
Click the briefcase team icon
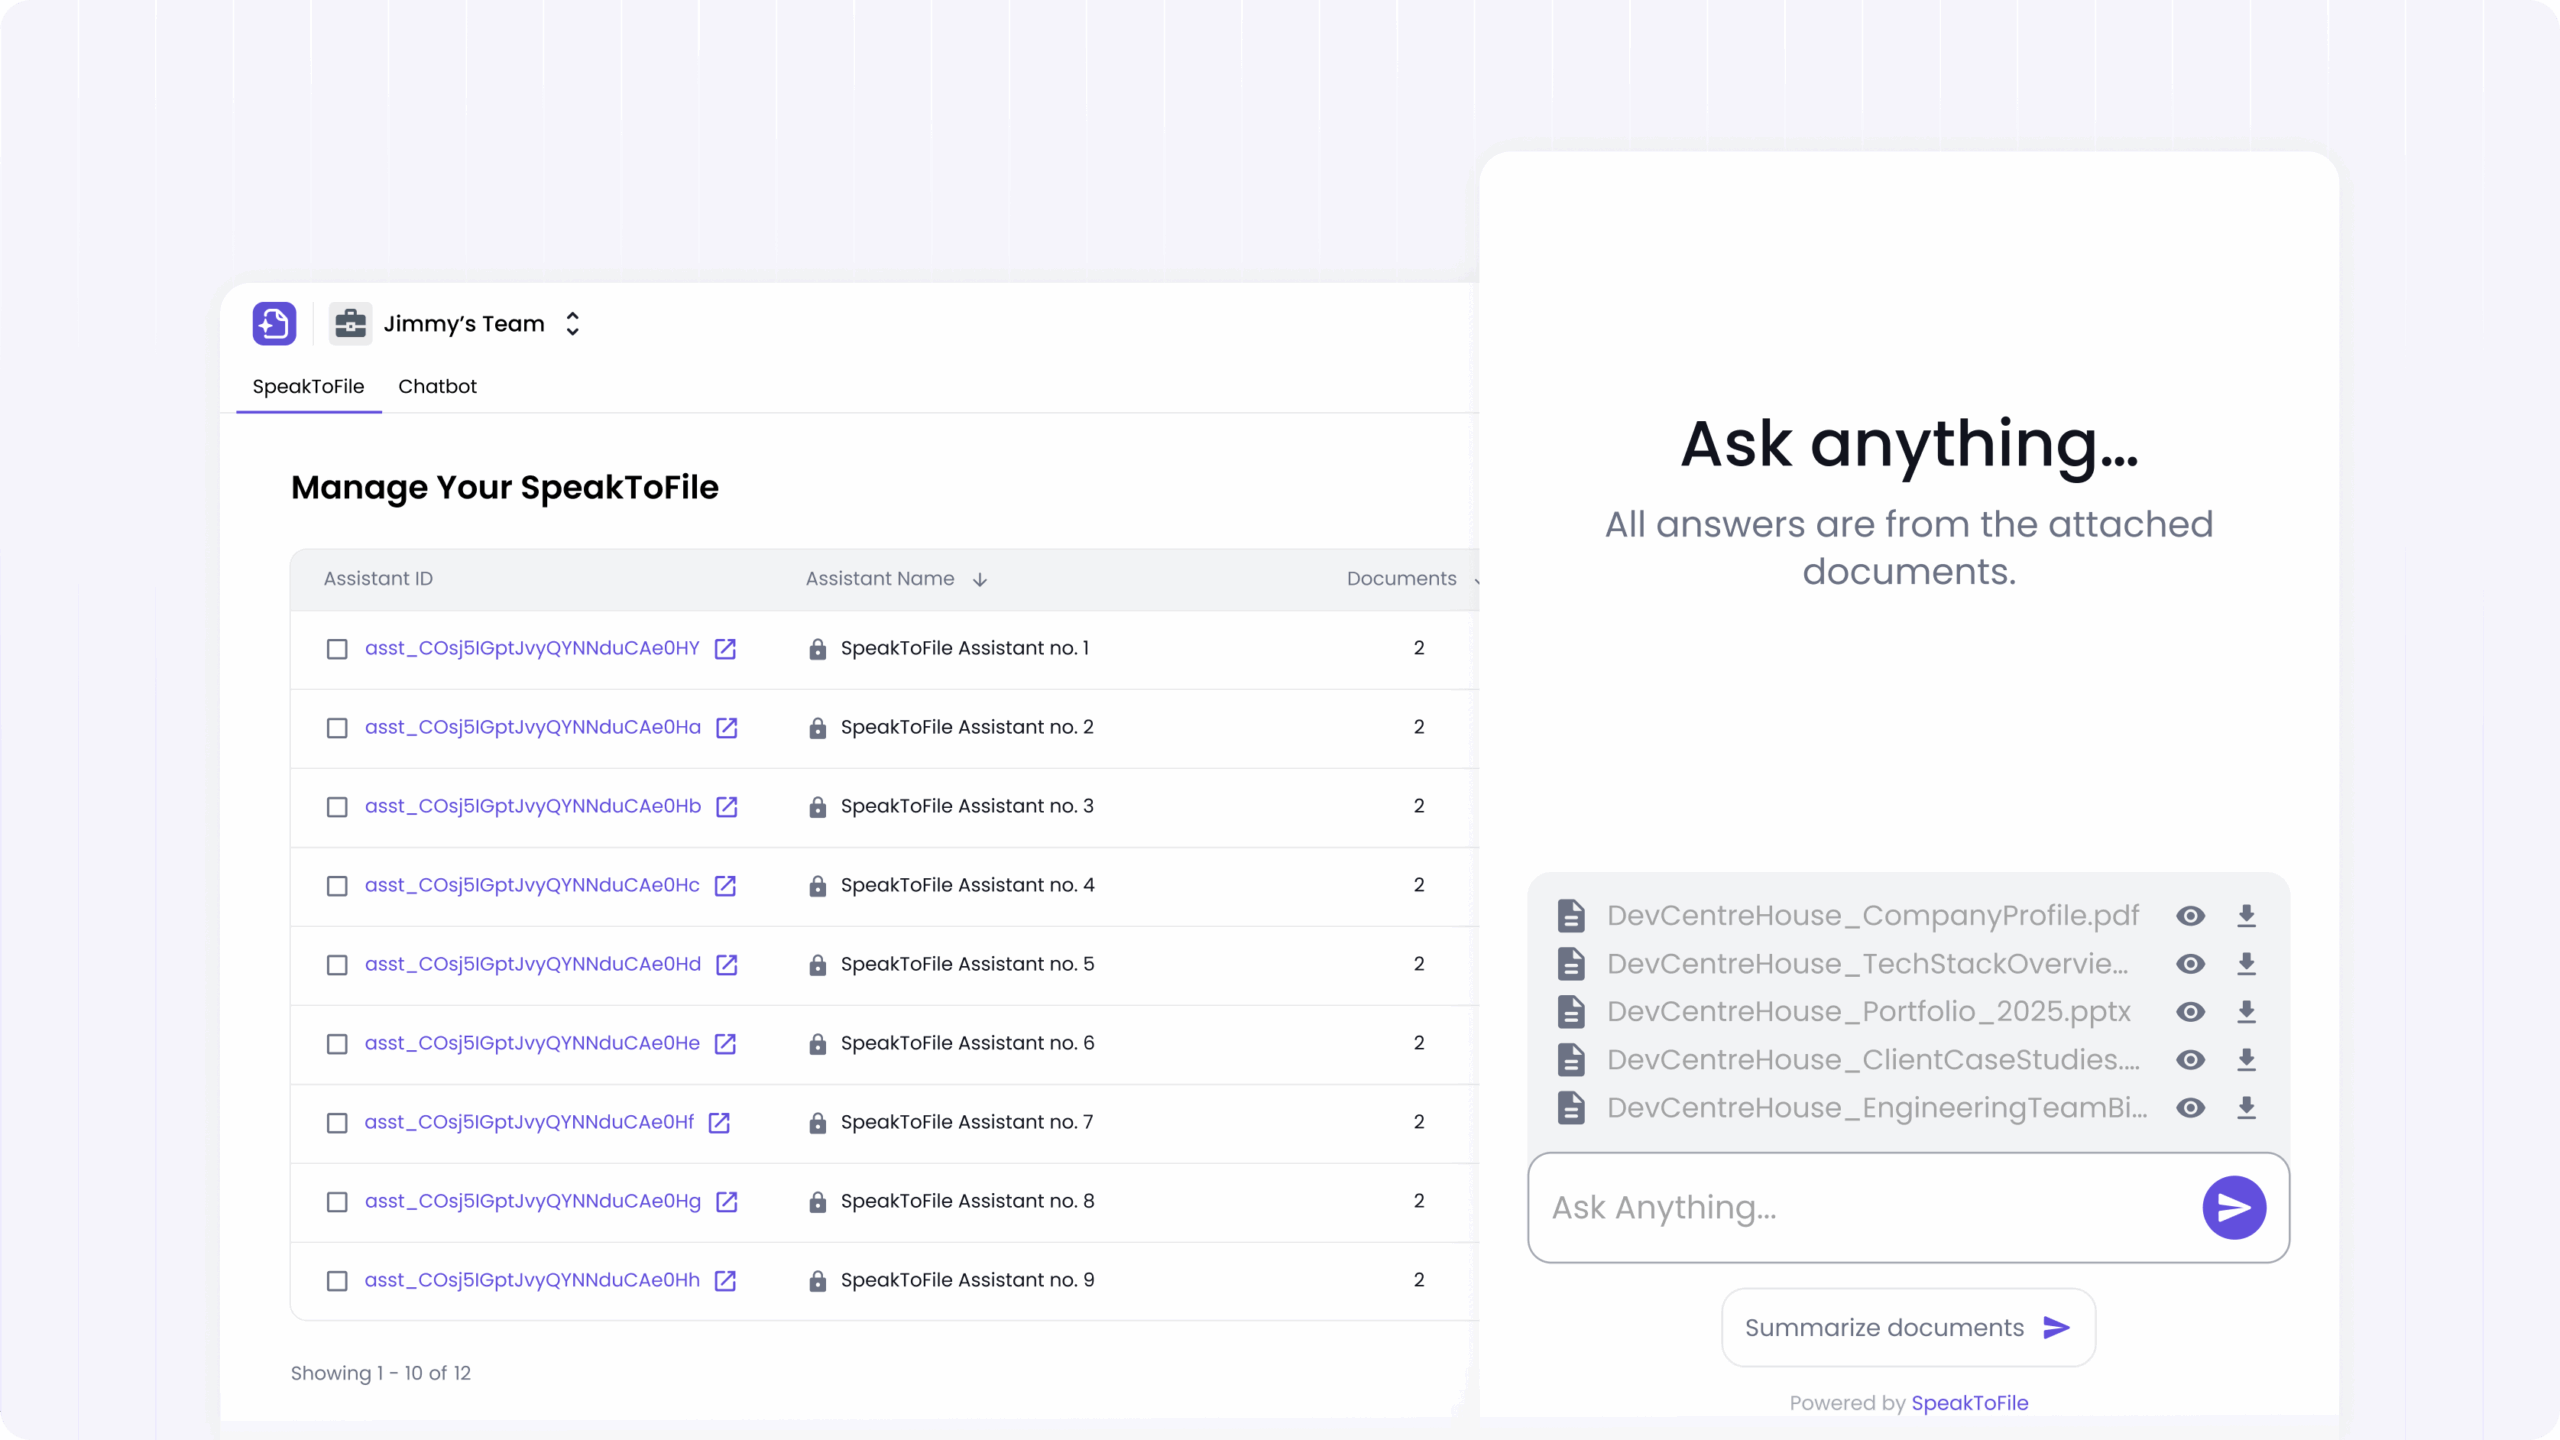350,324
